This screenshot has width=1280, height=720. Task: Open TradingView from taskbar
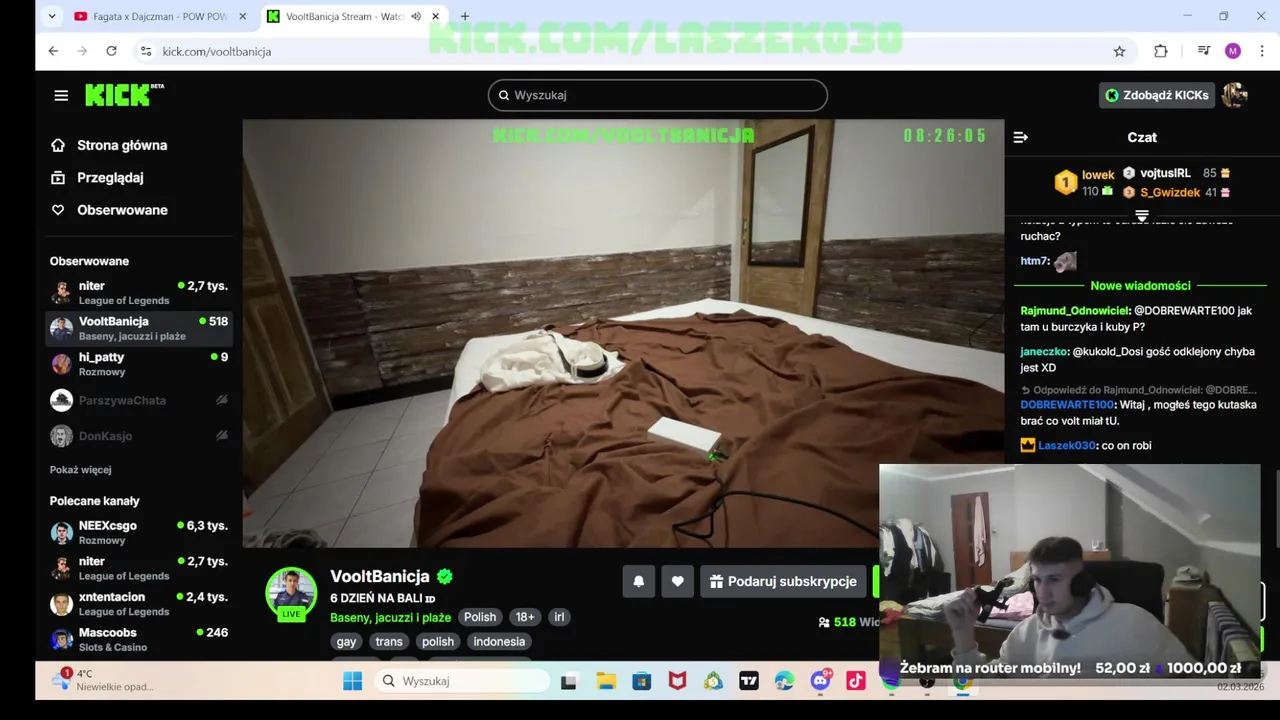click(748, 681)
